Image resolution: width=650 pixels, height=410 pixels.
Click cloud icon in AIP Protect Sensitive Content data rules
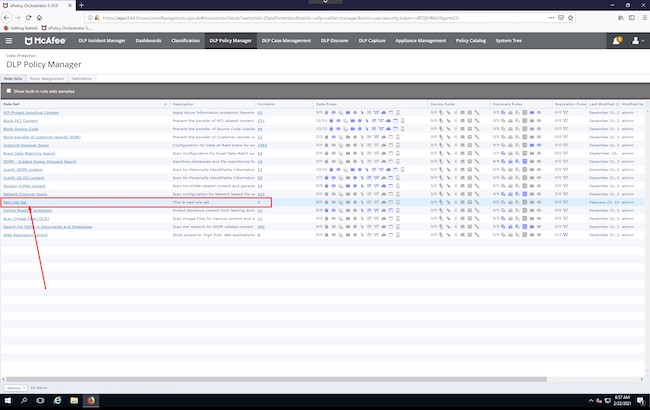[x=383, y=112]
